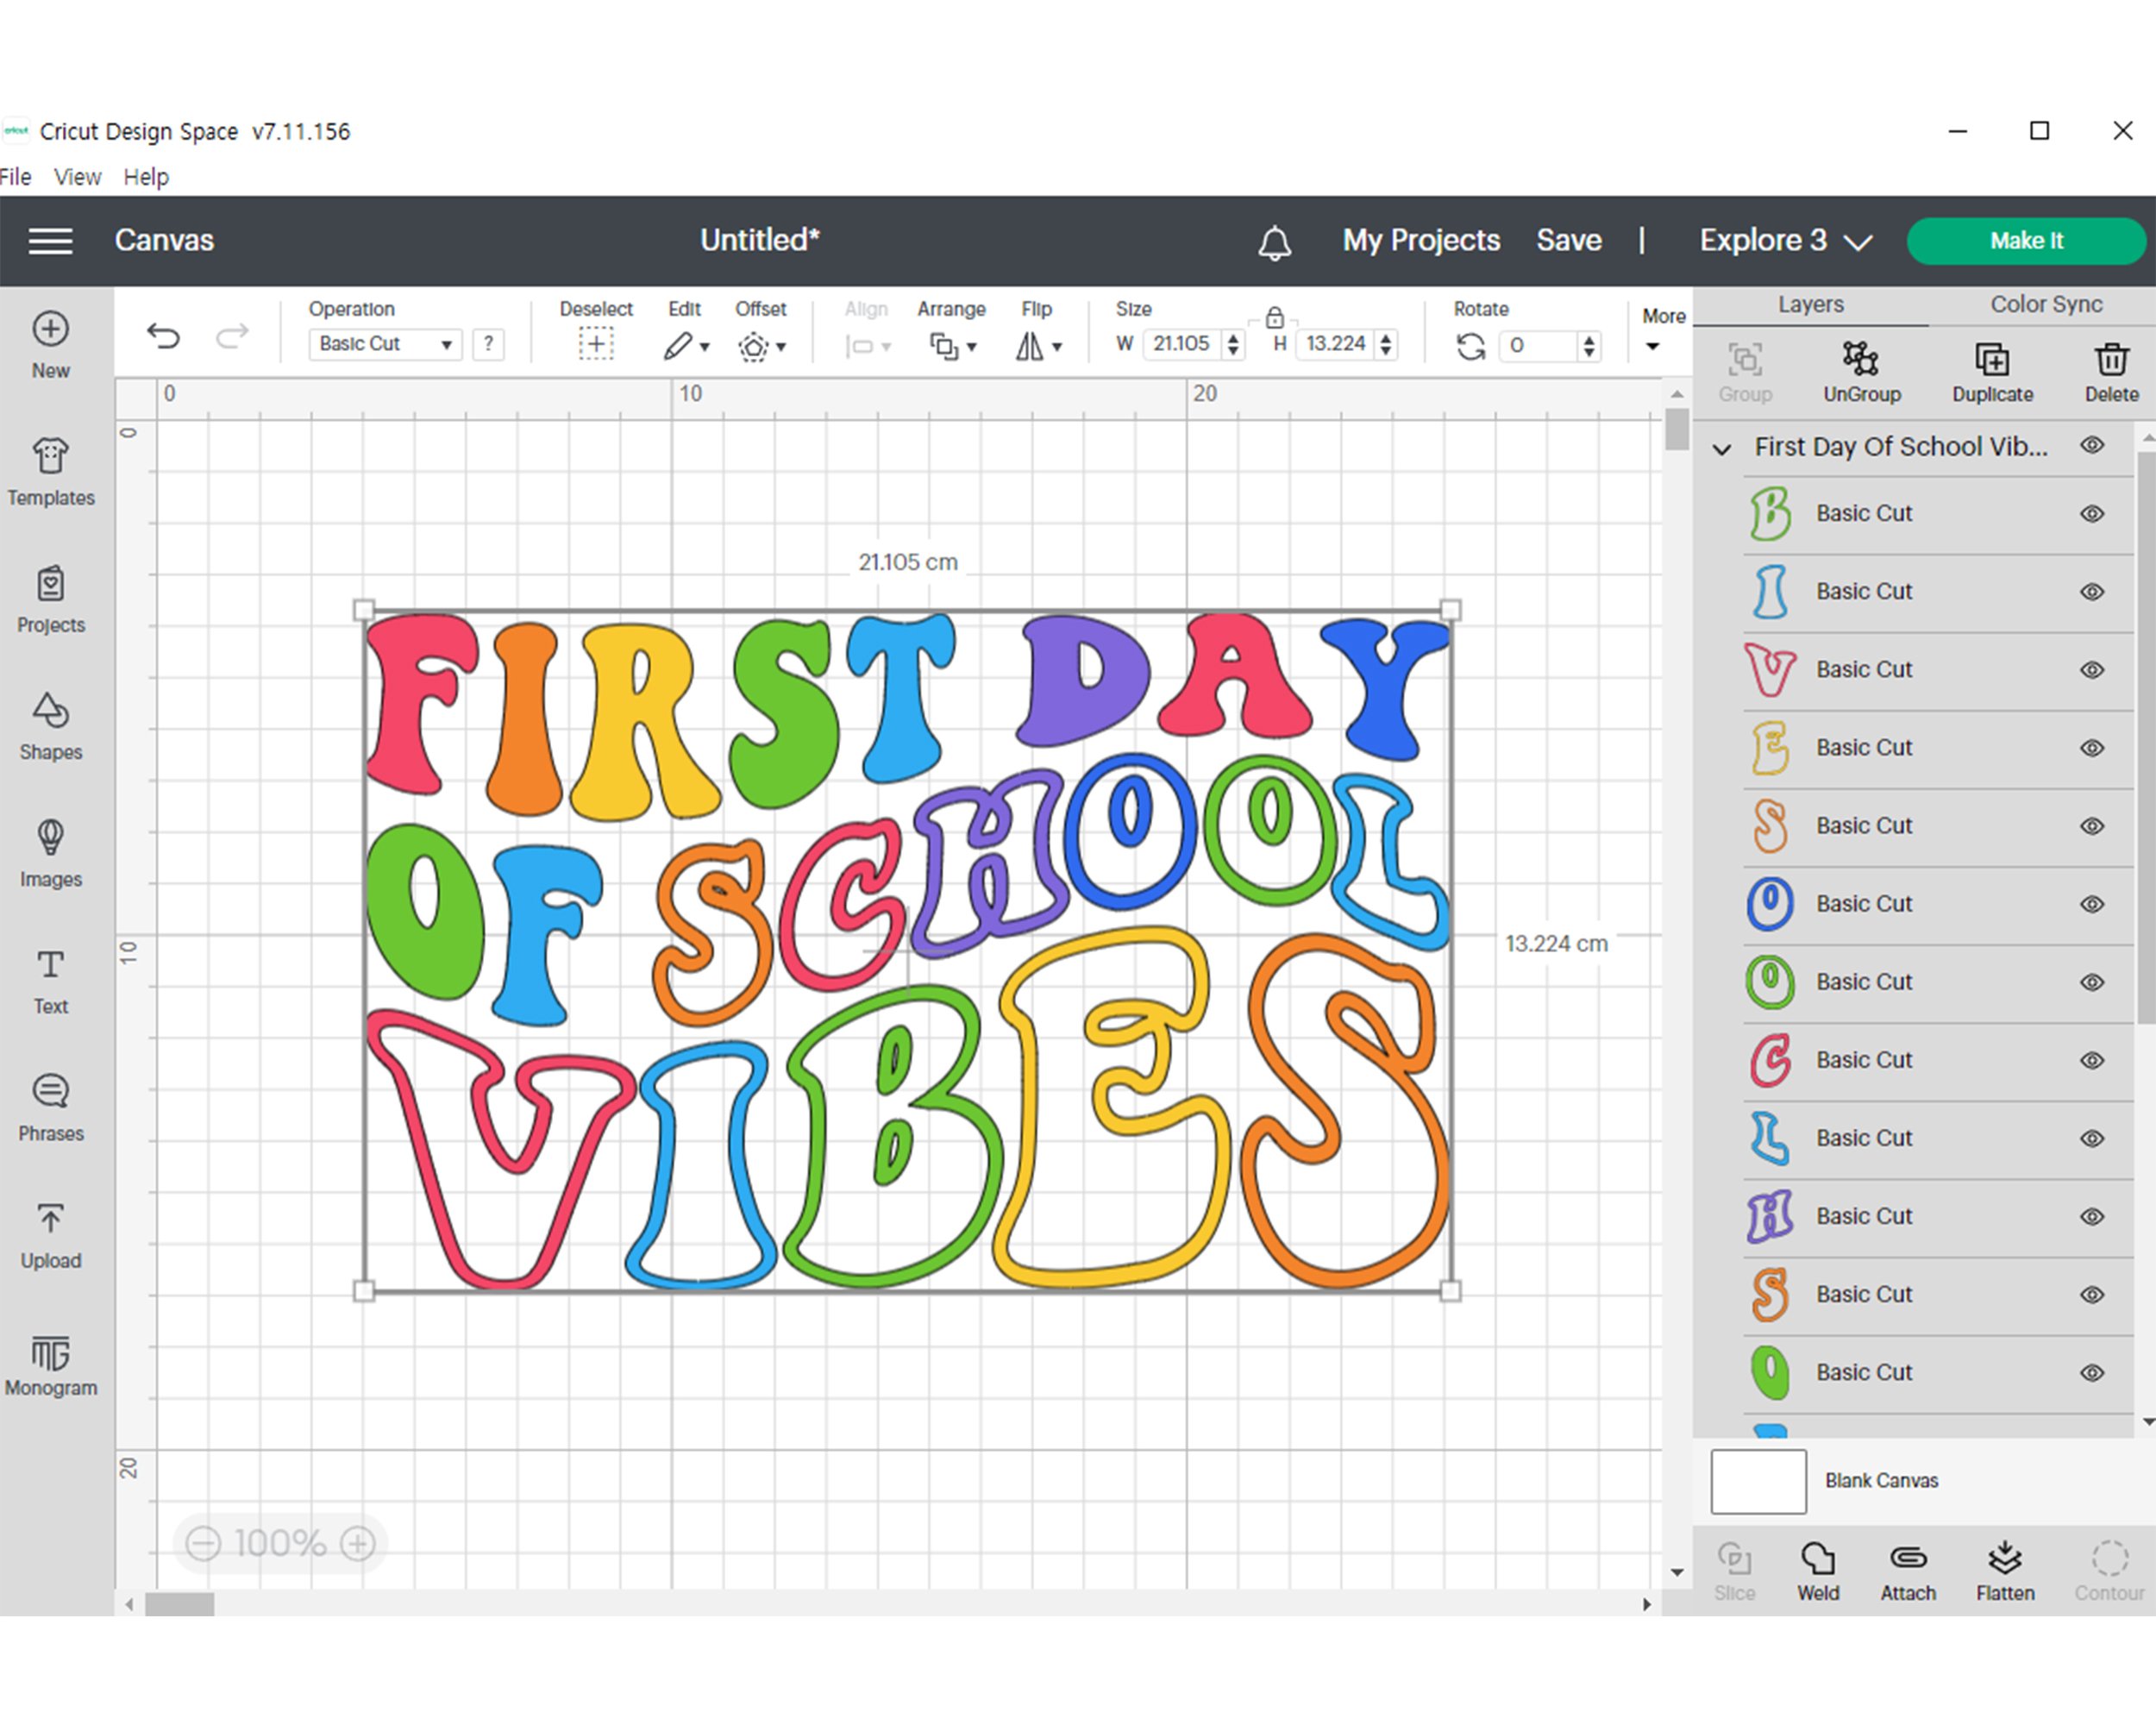Toggle visibility of green B layer
The width and height of the screenshot is (2156, 1725).
2092,514
